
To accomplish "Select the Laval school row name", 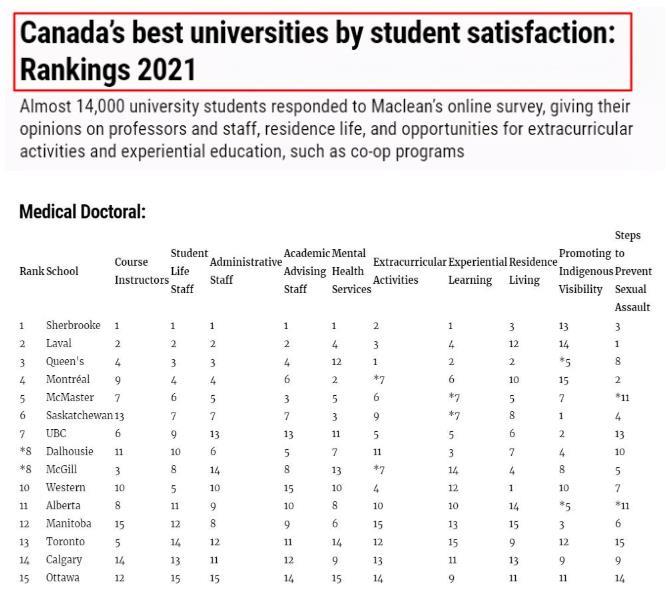I will (x=59, y=343).
